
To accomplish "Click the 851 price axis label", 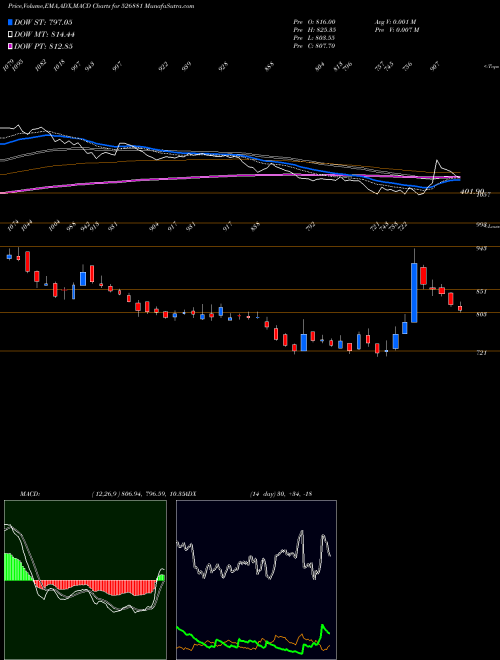I will tap(482, 291).
